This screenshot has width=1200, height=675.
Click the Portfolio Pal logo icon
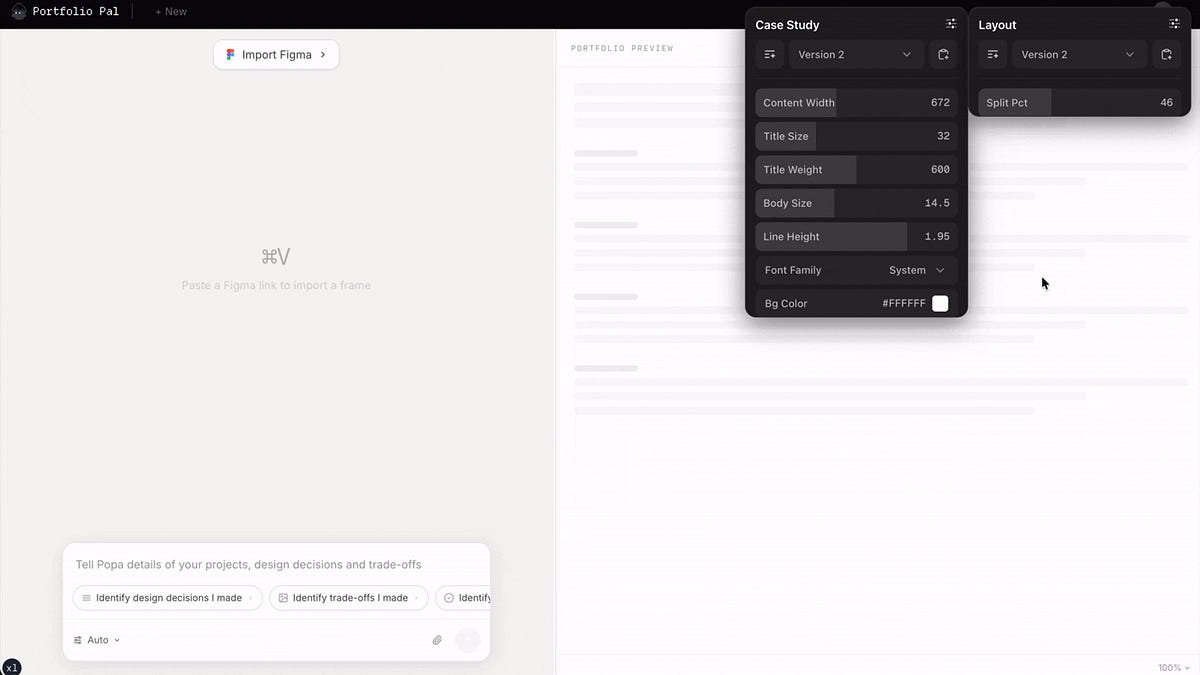click(18, 12)
